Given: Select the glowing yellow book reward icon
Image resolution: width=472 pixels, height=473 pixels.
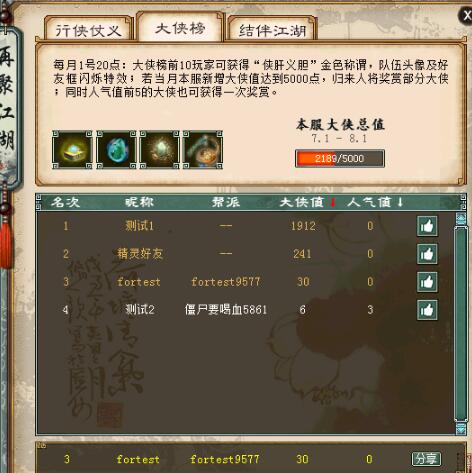Looking at the screenshot, I should [x=72, y=150].
